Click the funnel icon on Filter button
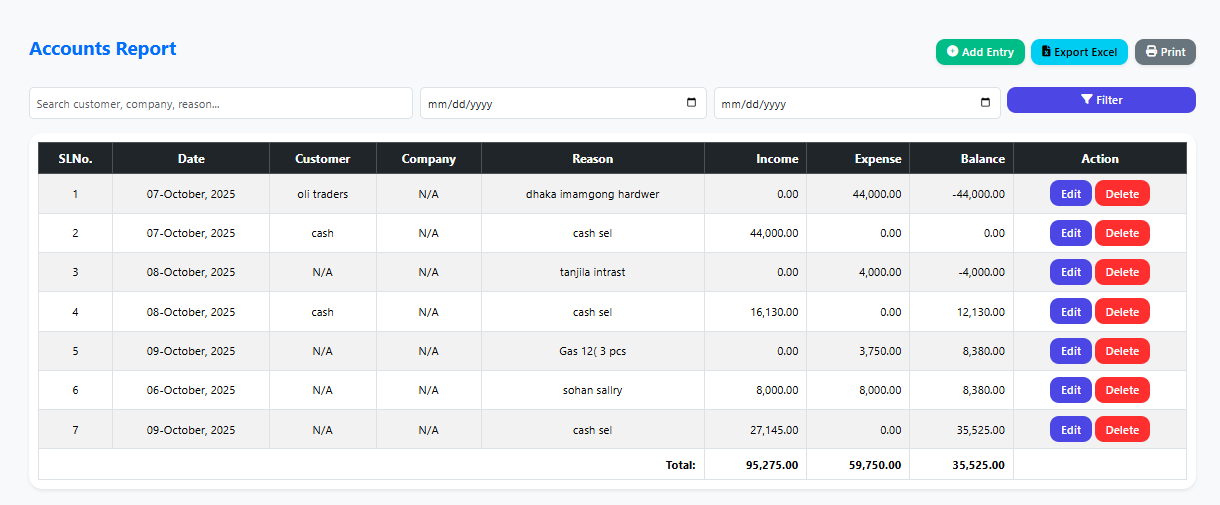 tap(1086, 100)
